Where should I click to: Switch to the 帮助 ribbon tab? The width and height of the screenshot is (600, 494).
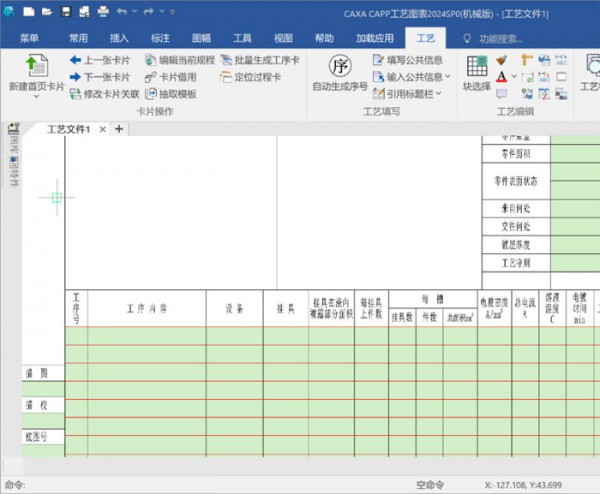point(324,38)
